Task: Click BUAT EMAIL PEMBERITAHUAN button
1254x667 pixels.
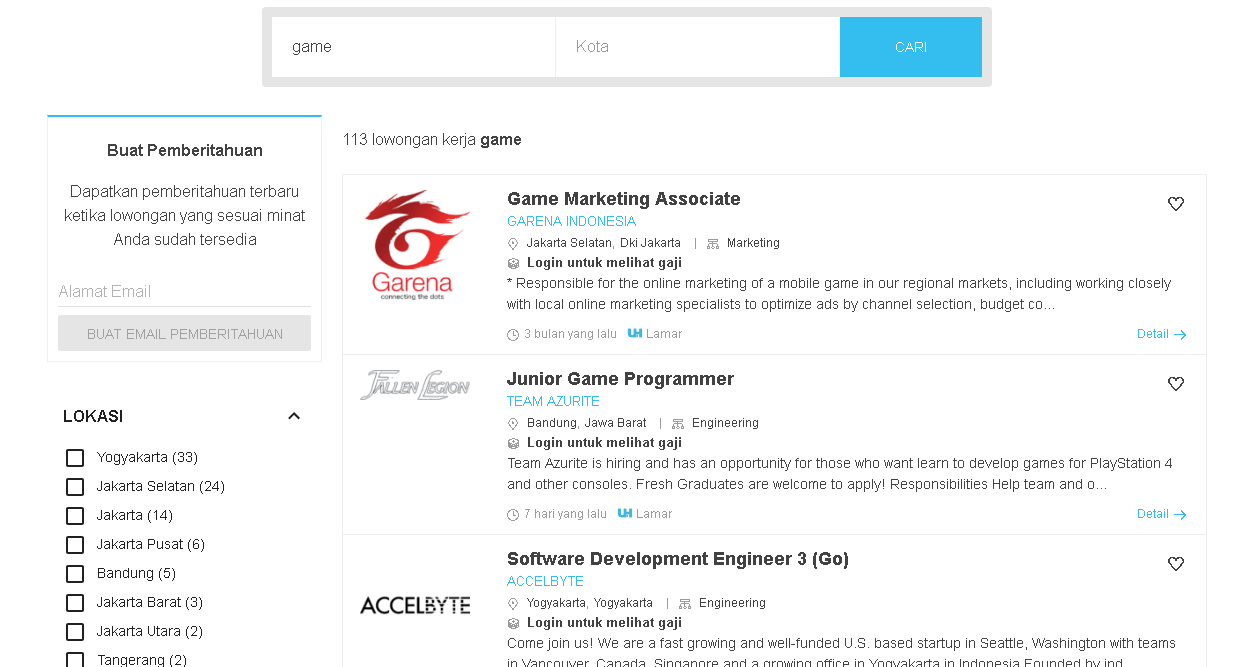Action: [x=184, y=334]
